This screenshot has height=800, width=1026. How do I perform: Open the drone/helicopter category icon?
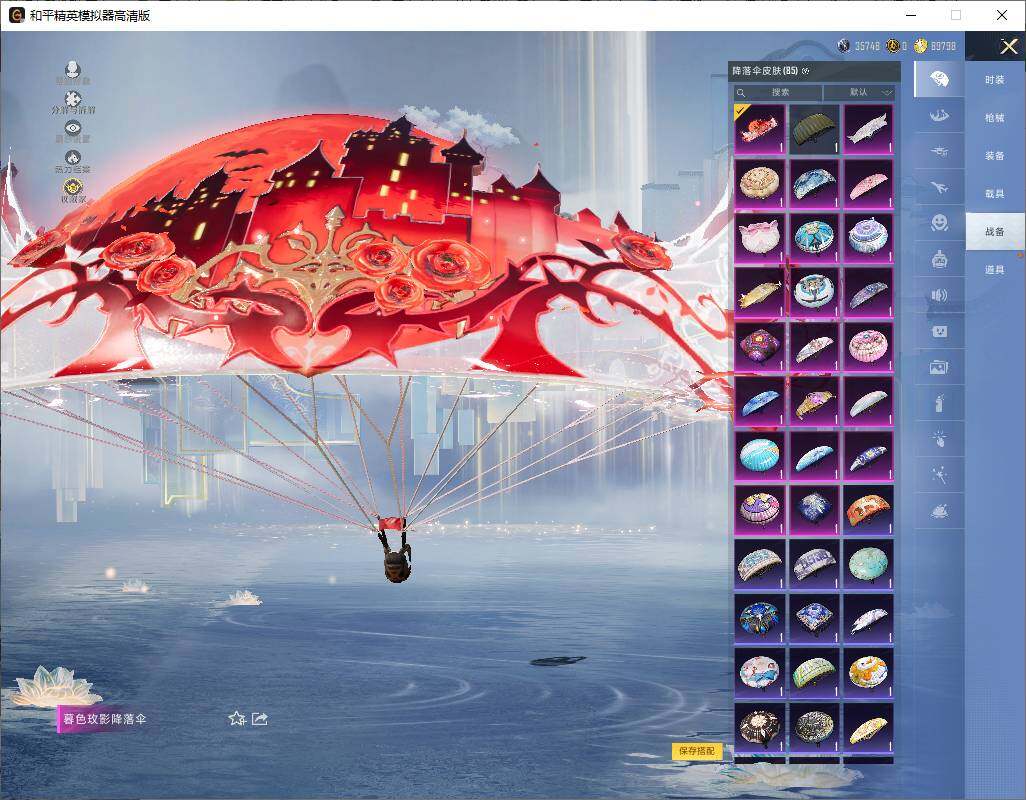pyautogui.click(x=939, y=151)
